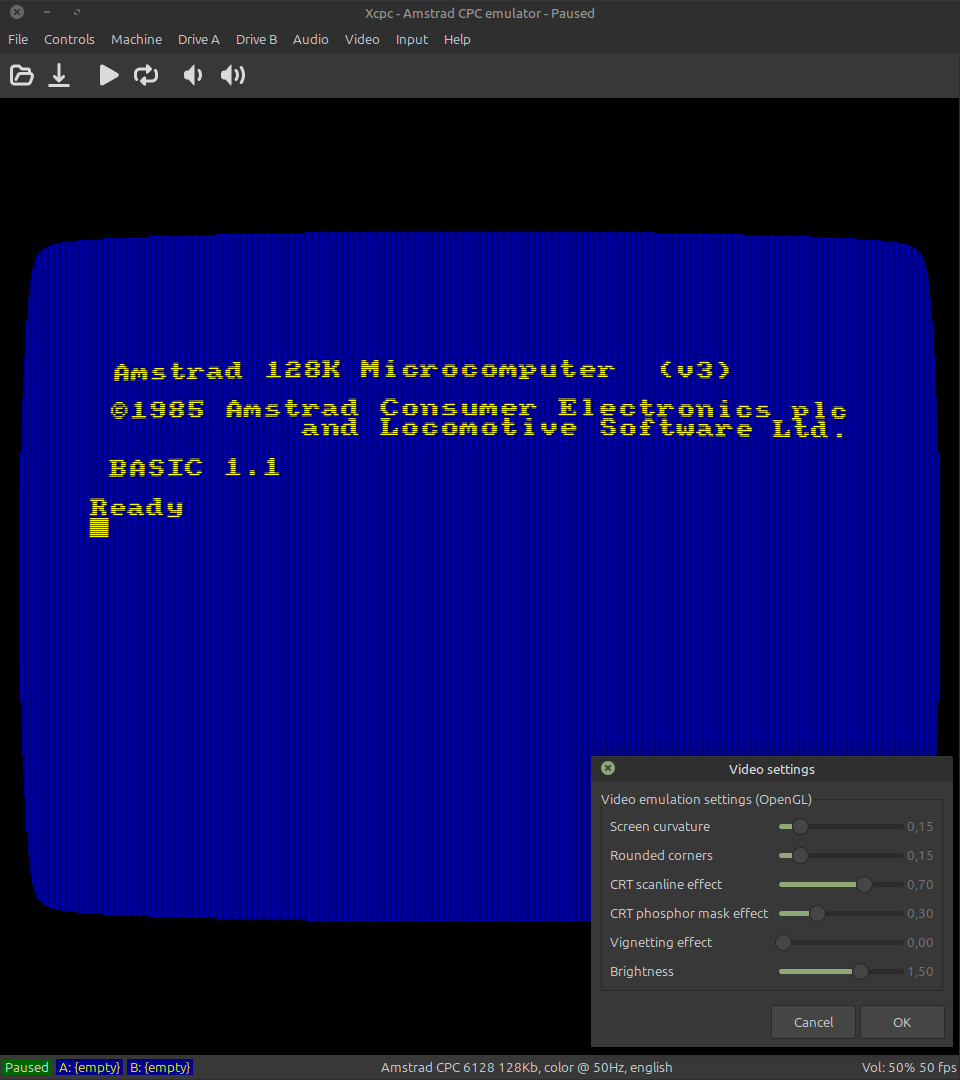Click the open file folder icon
960x1080 pixels.
click(x=21, y=75)
